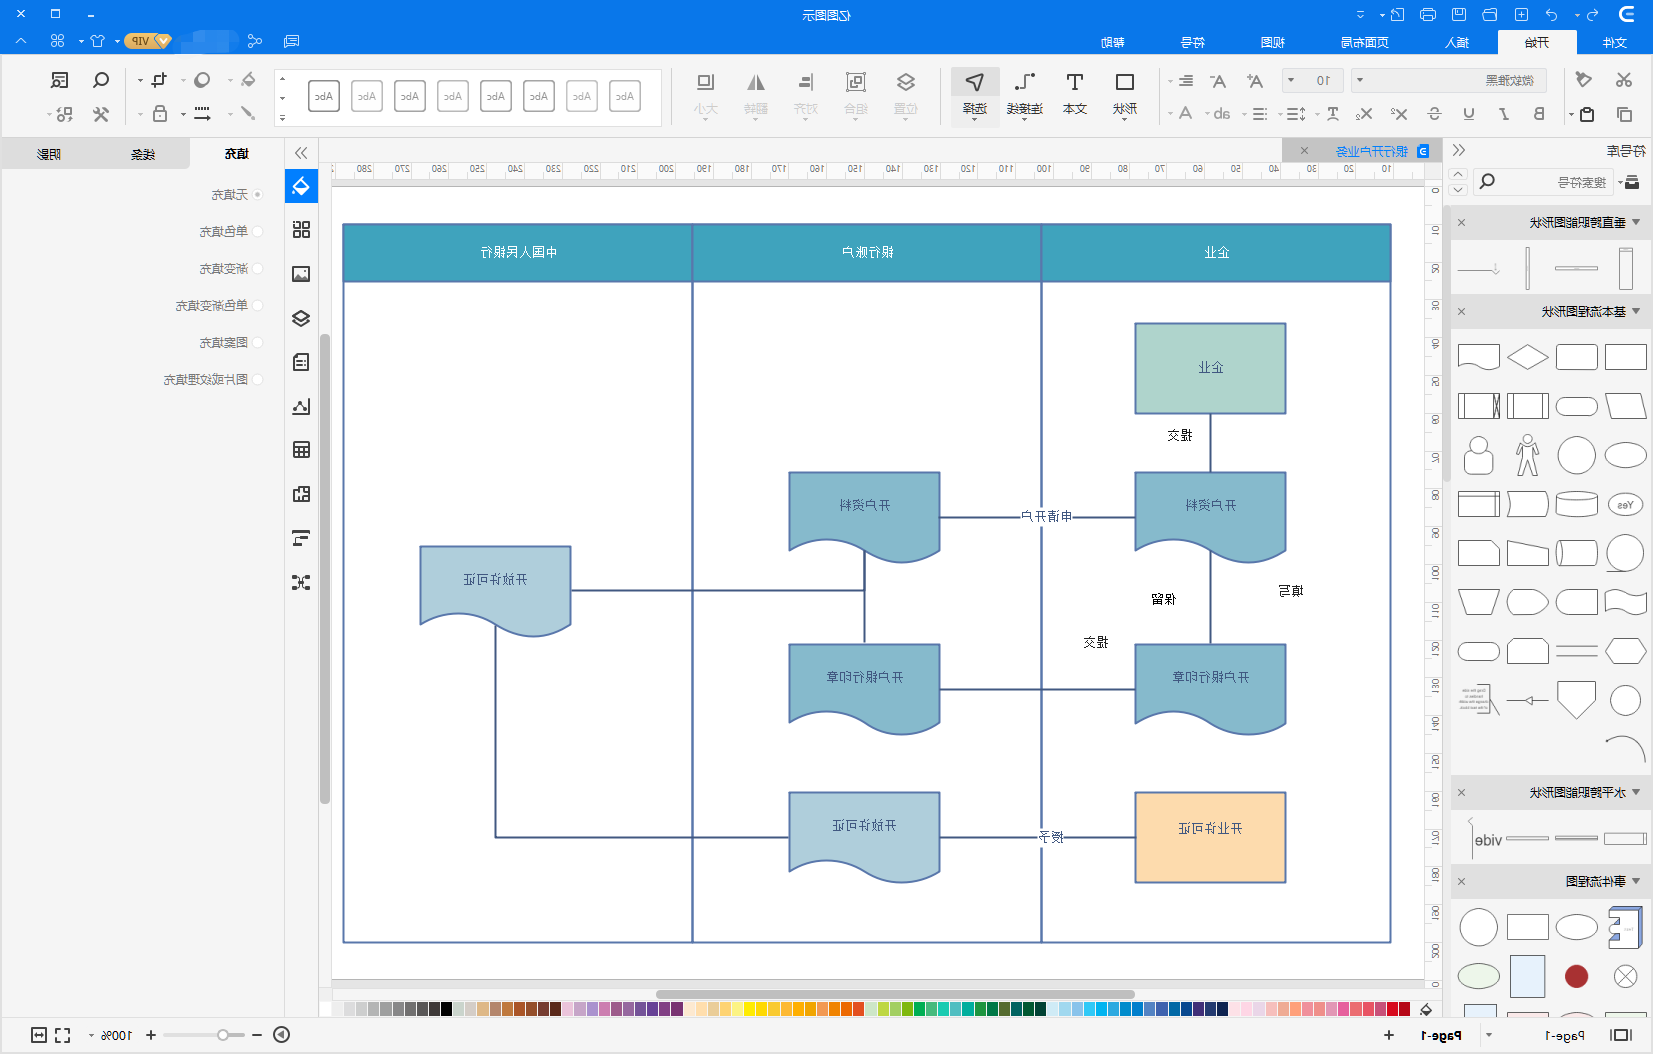The width and height of the screenshot is (1653, 1054).
Task: Click the 选择 select tool button
Action: coord(974,94)
